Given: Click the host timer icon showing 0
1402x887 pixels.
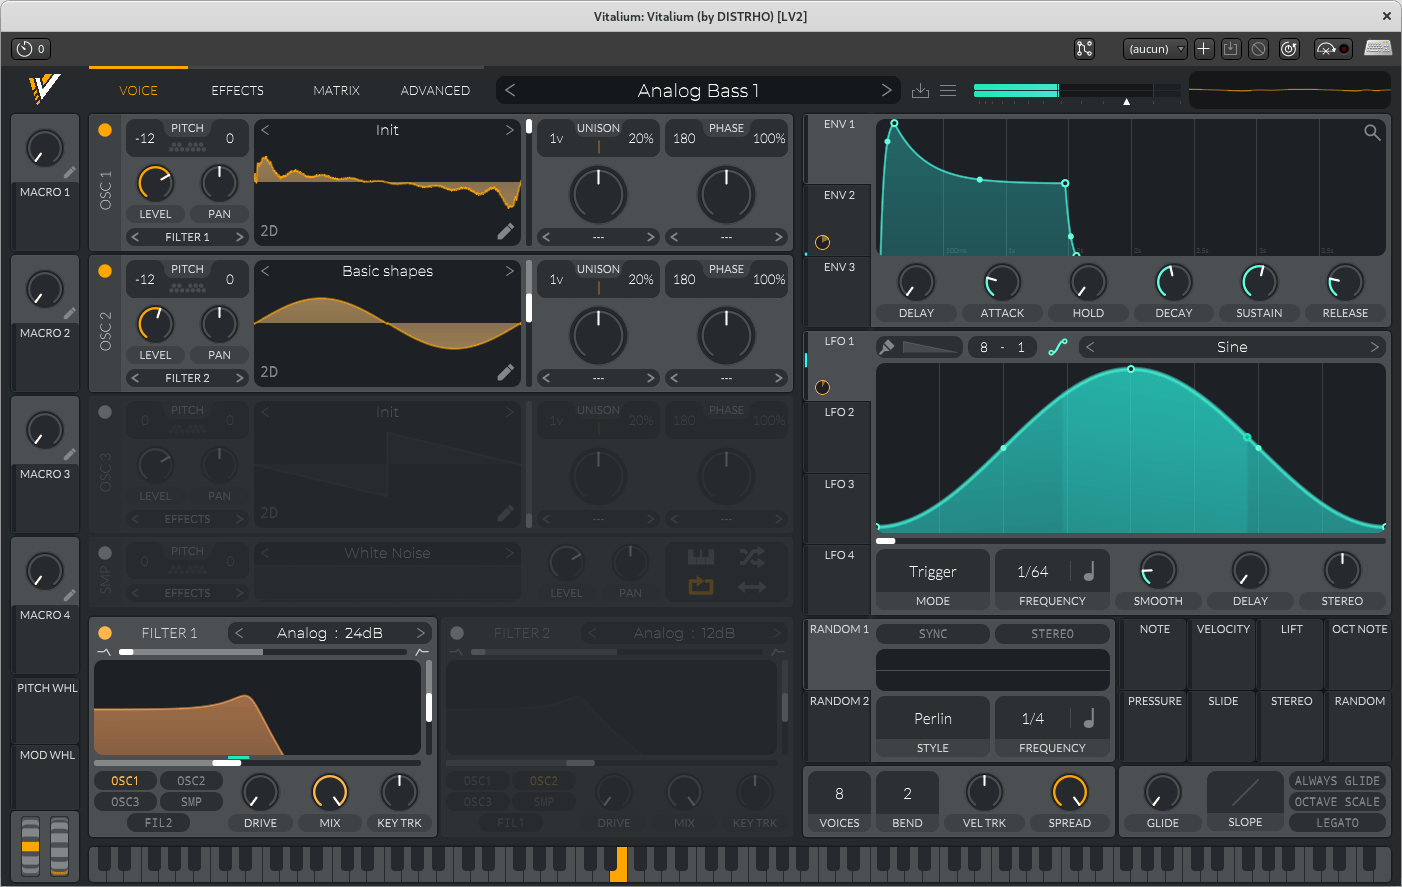Looking at the screenshot, I should click(x=30, y=48).
